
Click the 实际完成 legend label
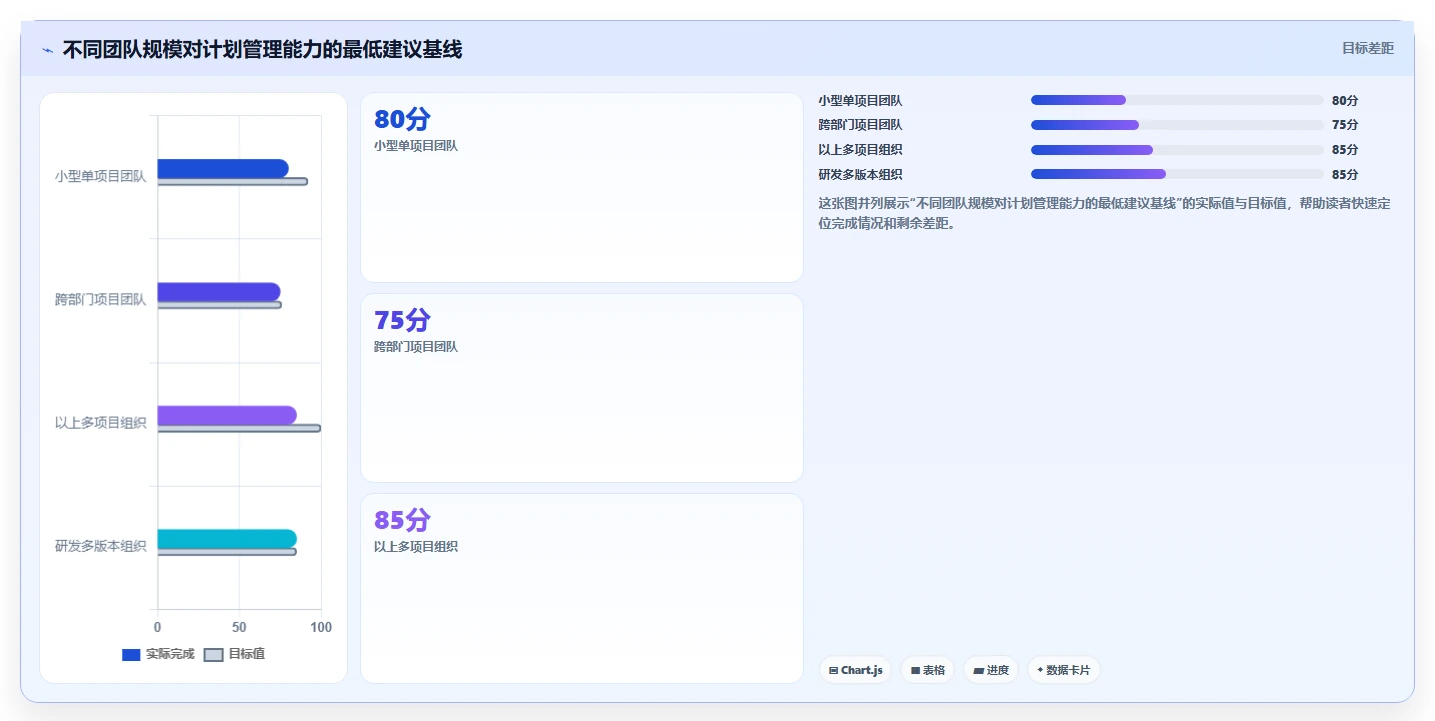[x=170, y=655]
